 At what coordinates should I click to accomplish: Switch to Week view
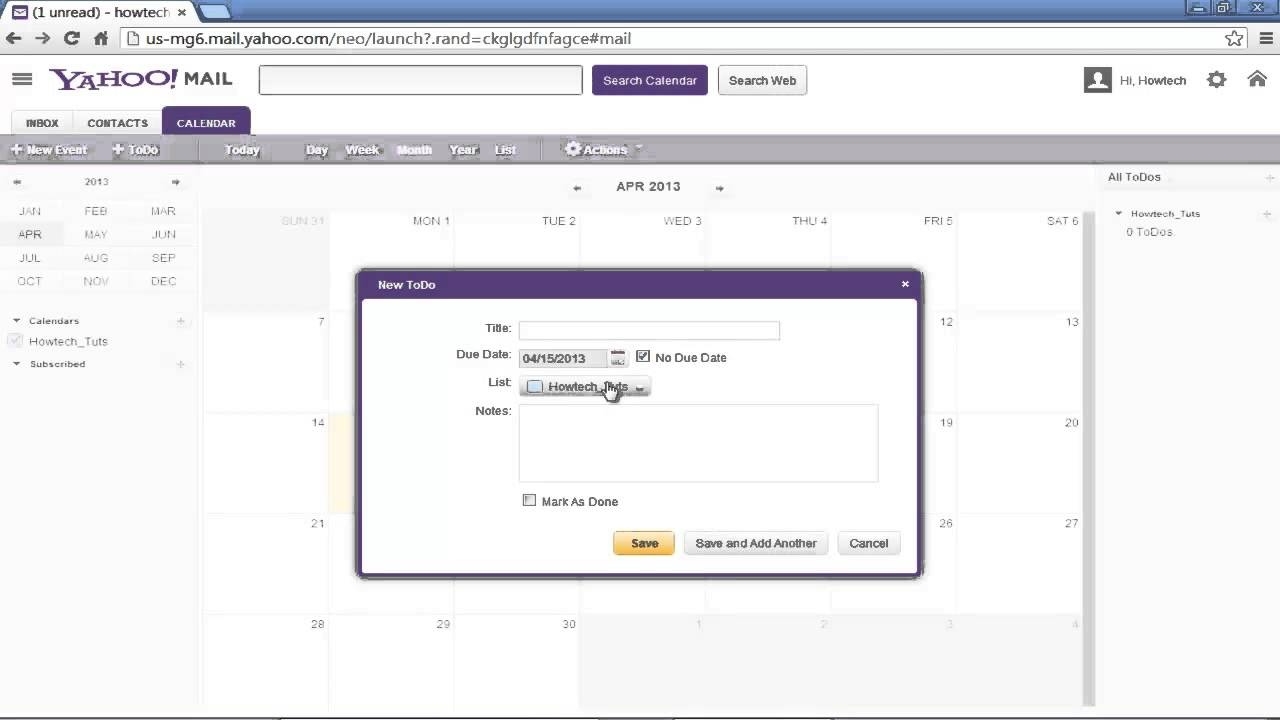click(362, 150)
